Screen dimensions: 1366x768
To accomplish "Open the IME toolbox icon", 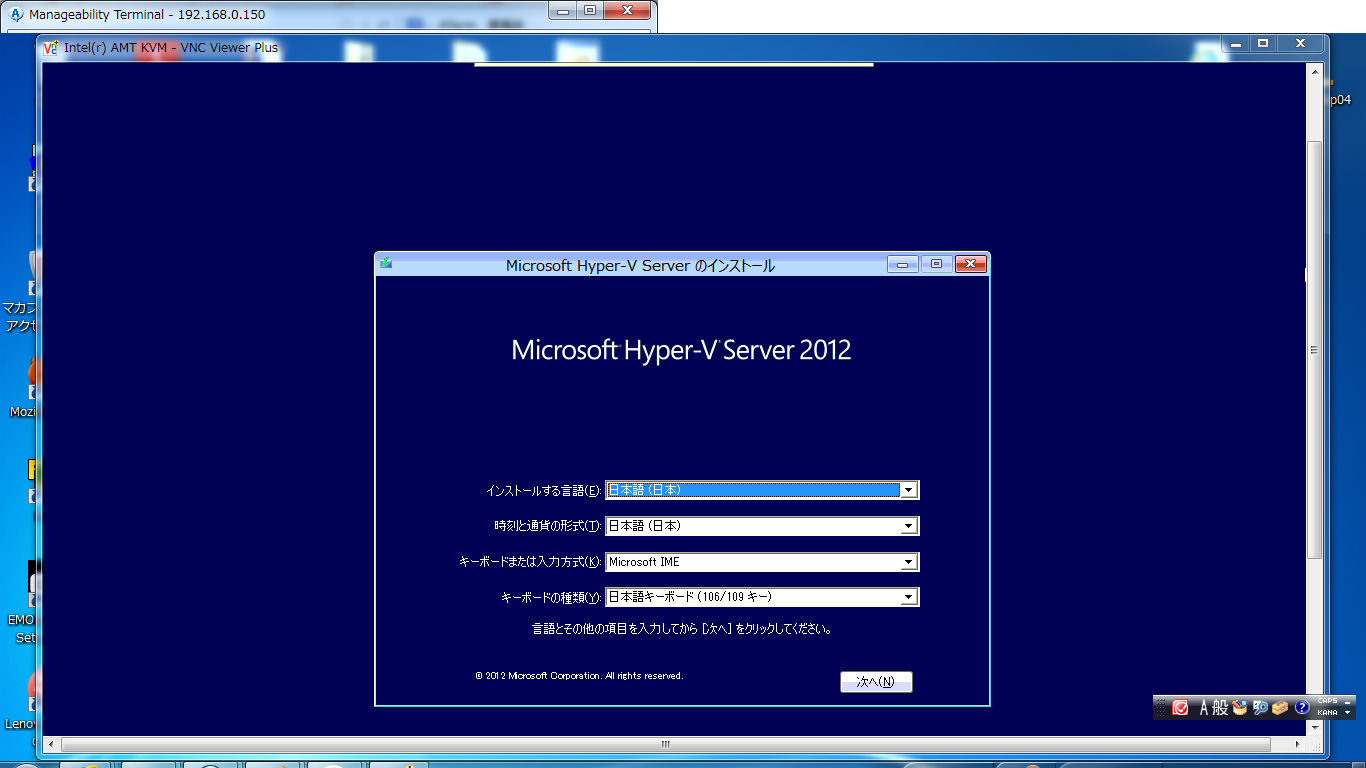I will (x=1280, y=707).
